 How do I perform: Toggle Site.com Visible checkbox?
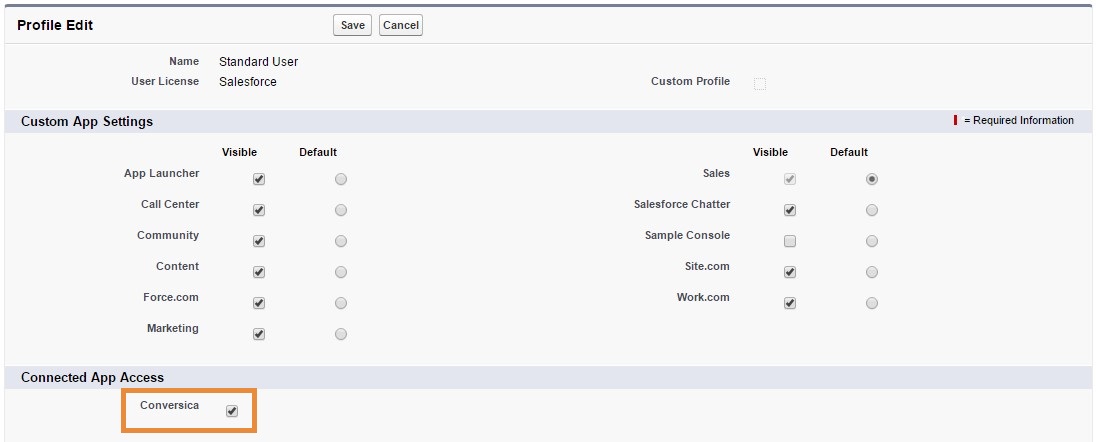790,272
